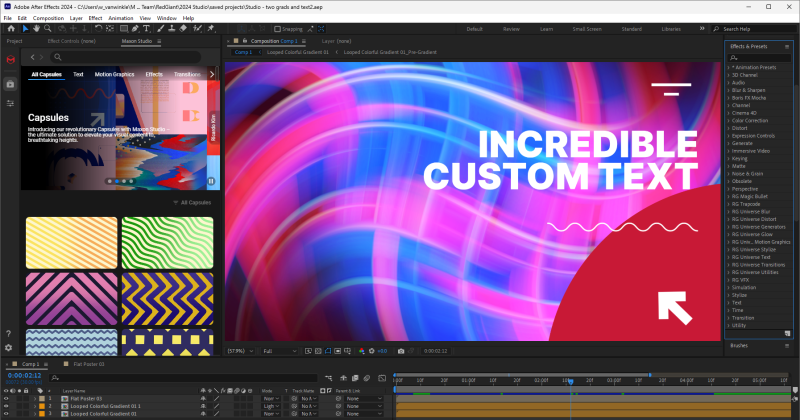This screenshot has height=420, width=800.
Task: Switch to the Motion Graphics capsules tab
Action: (113, 74)
